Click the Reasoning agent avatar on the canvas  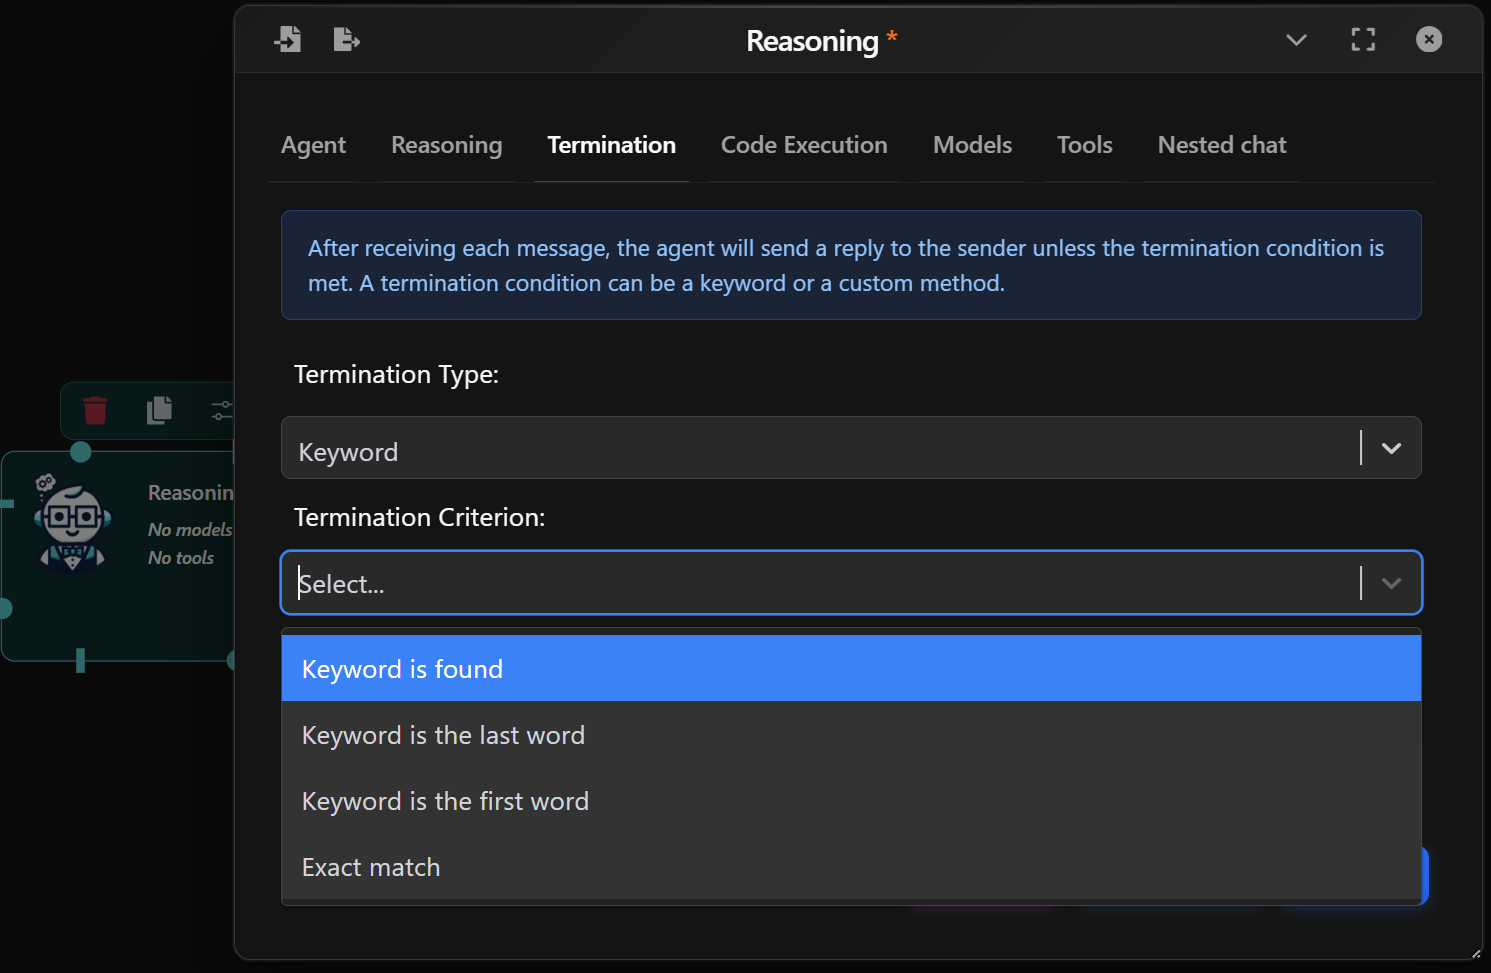pos(72,522)
